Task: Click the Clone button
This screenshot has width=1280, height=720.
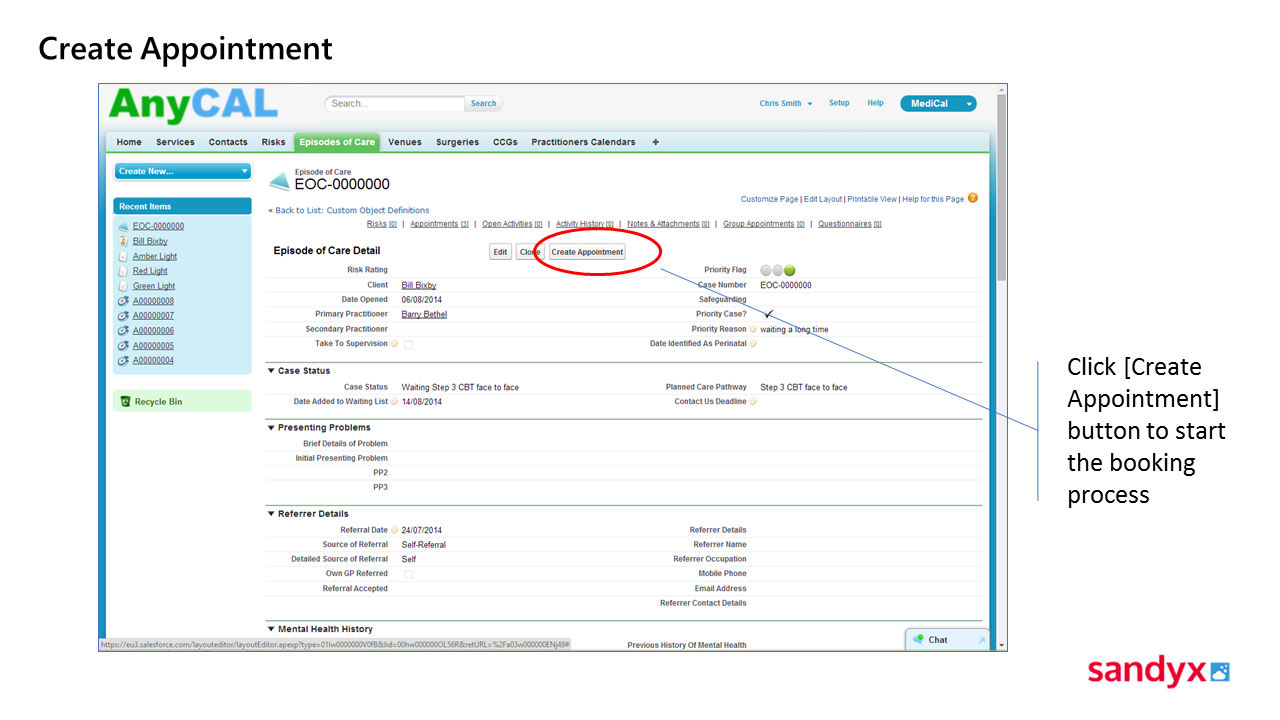Action: tap(530, 252)
